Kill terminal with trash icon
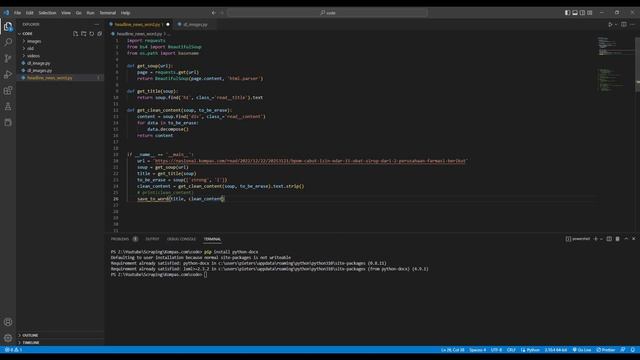Viewport: 640px width, 360px height. [x=618, y=239]
